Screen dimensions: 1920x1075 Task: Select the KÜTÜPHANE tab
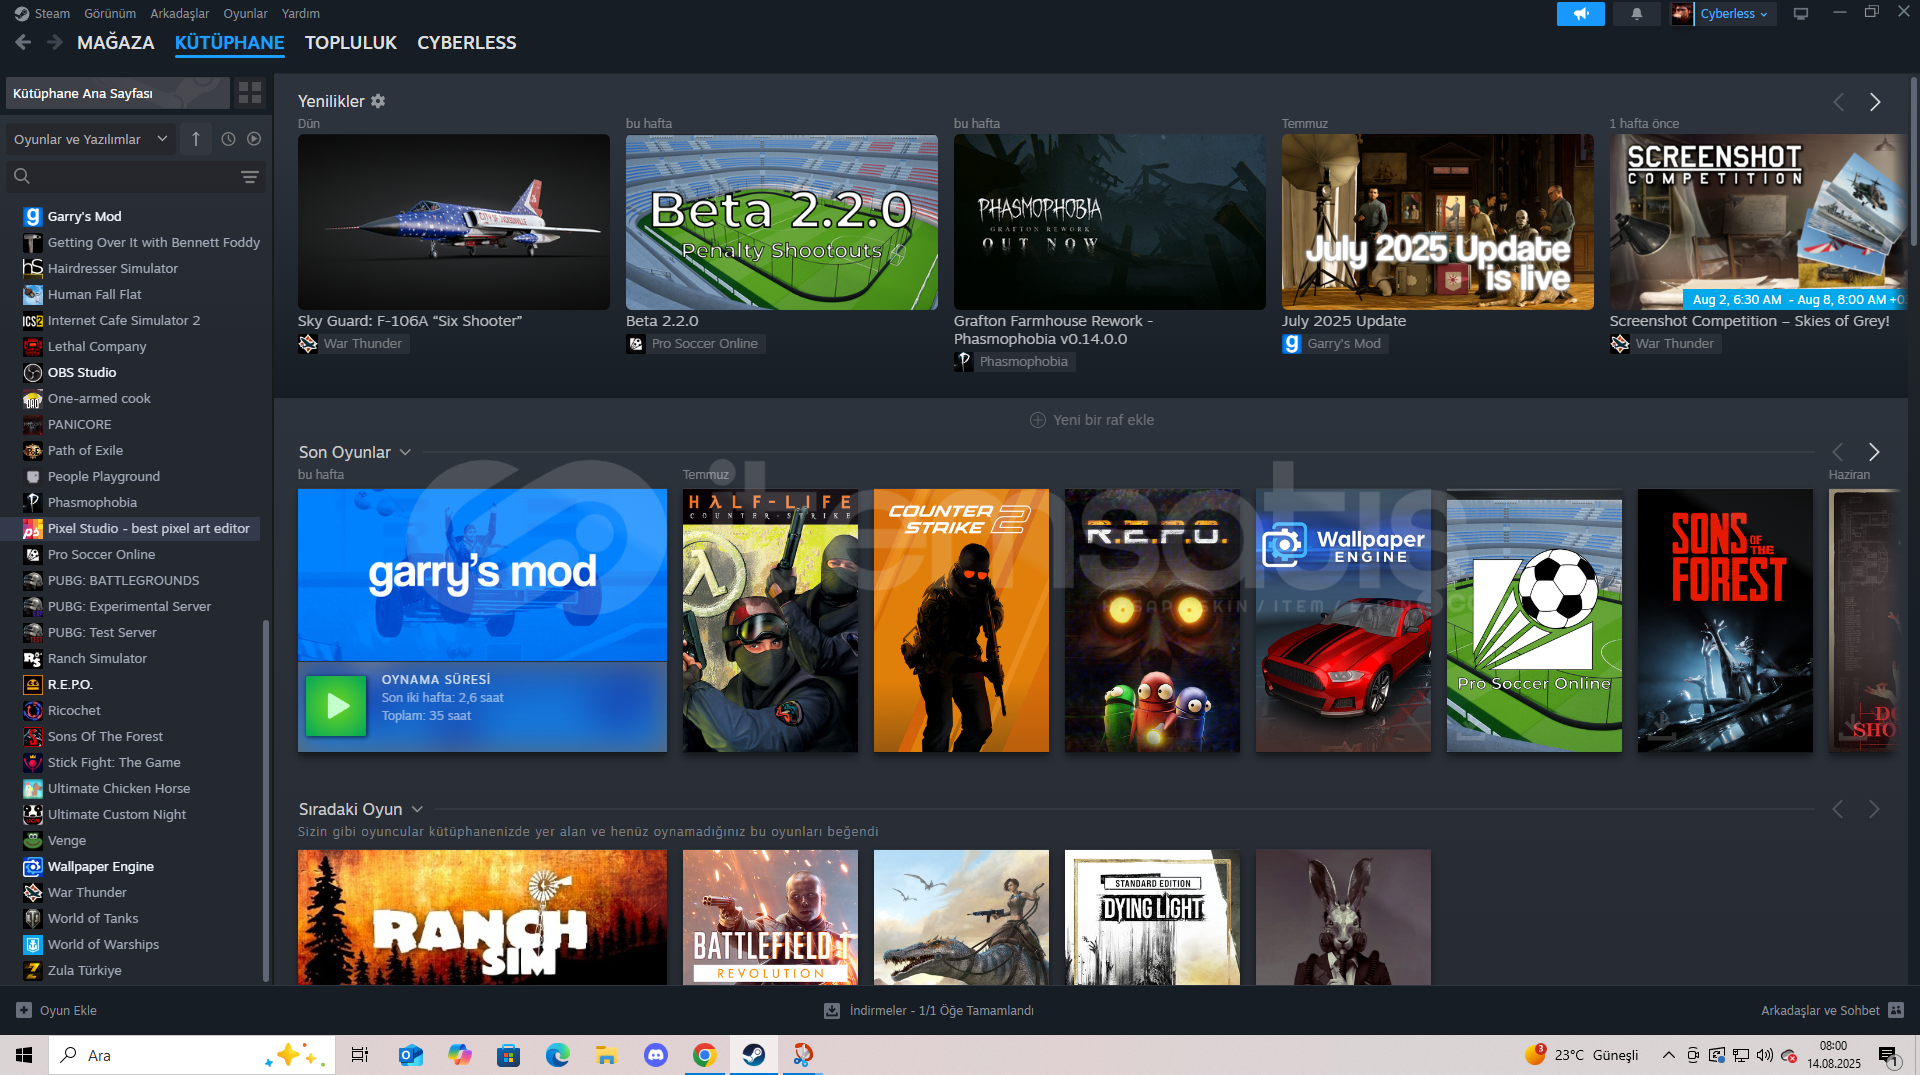(x=229, y=42)
